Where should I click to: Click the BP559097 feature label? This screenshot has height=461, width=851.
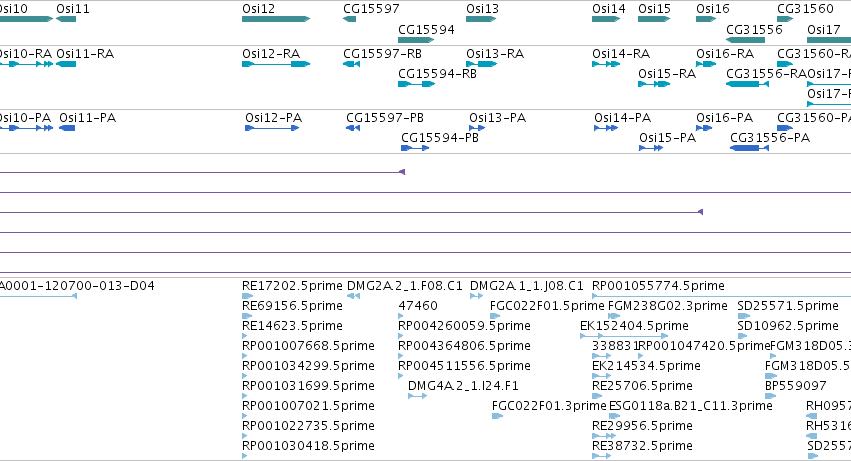[796, 386]
